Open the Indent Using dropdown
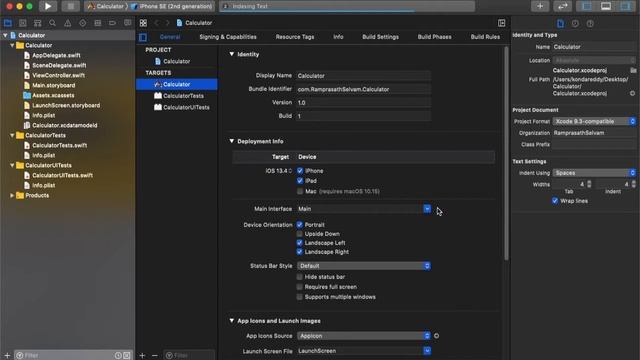 pyautogui.click(x=594, y=173)
